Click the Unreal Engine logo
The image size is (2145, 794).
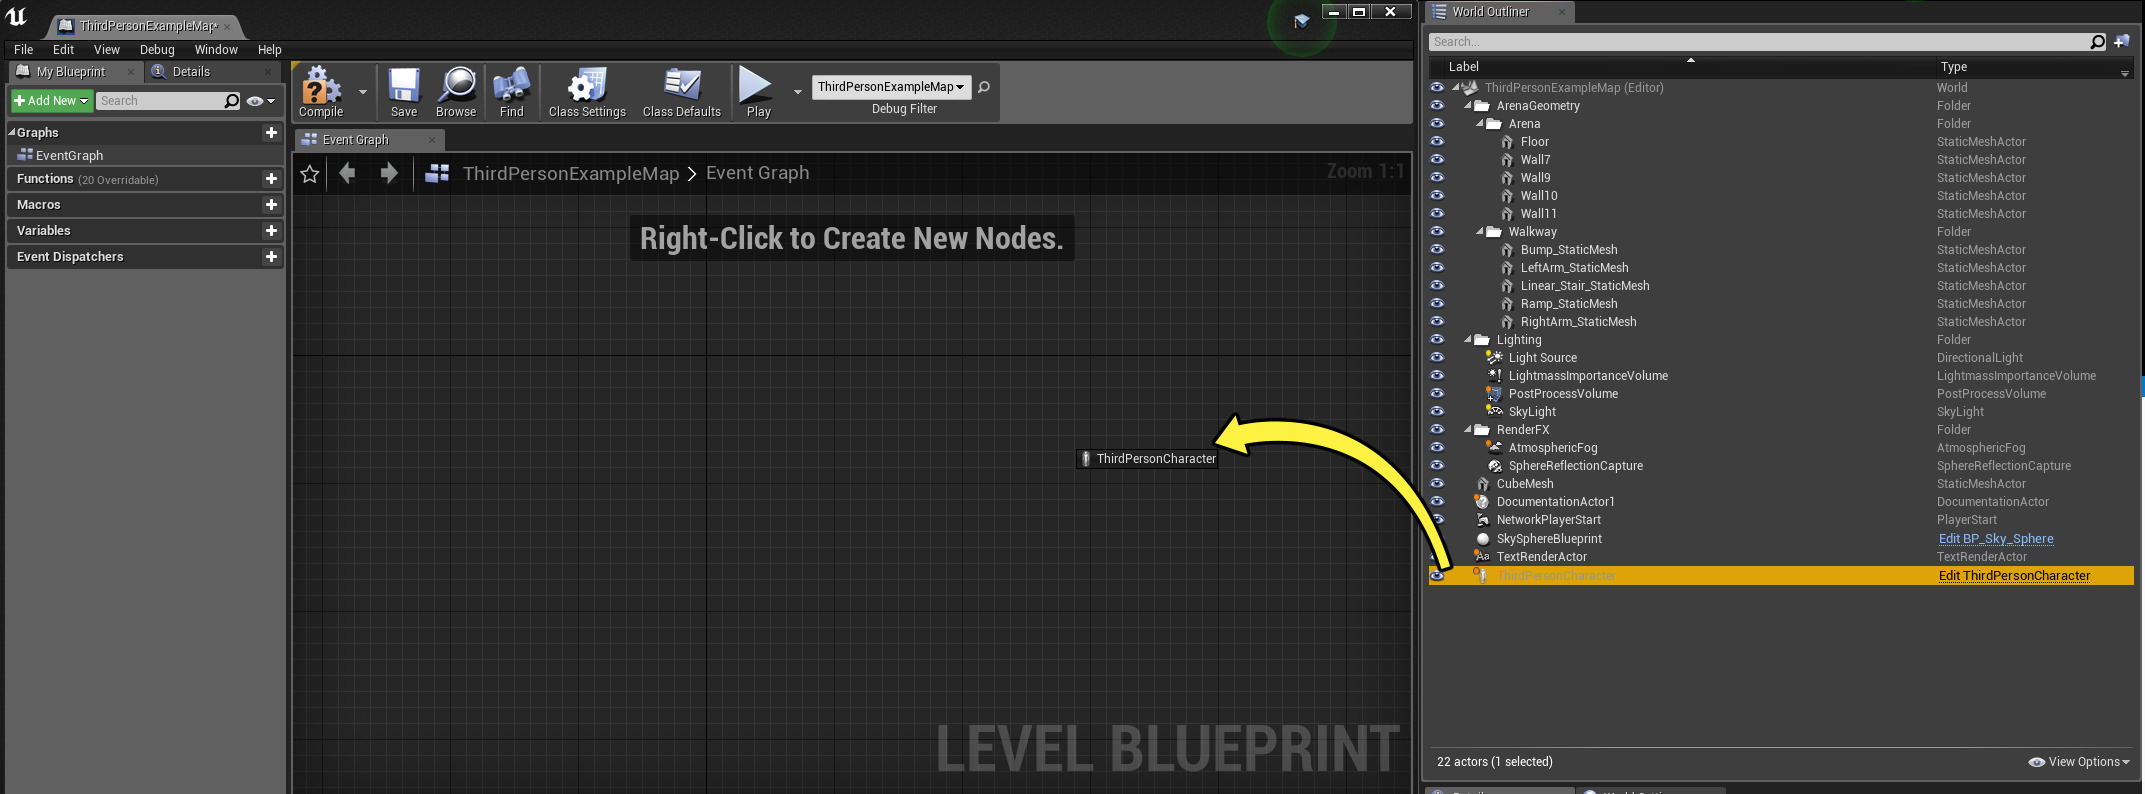pyautogui.click(x=16, y=16)
